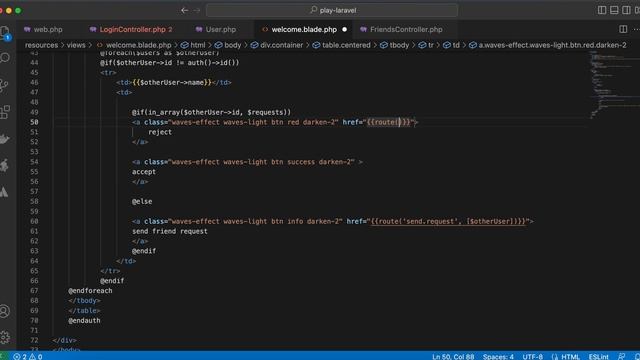Click the '@else' directive on line 58
The image size is (640, 360).
142,202
